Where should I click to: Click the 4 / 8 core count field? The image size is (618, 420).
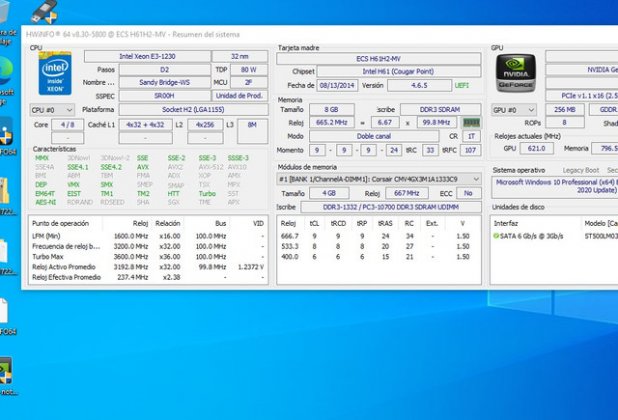pos(67,125)
